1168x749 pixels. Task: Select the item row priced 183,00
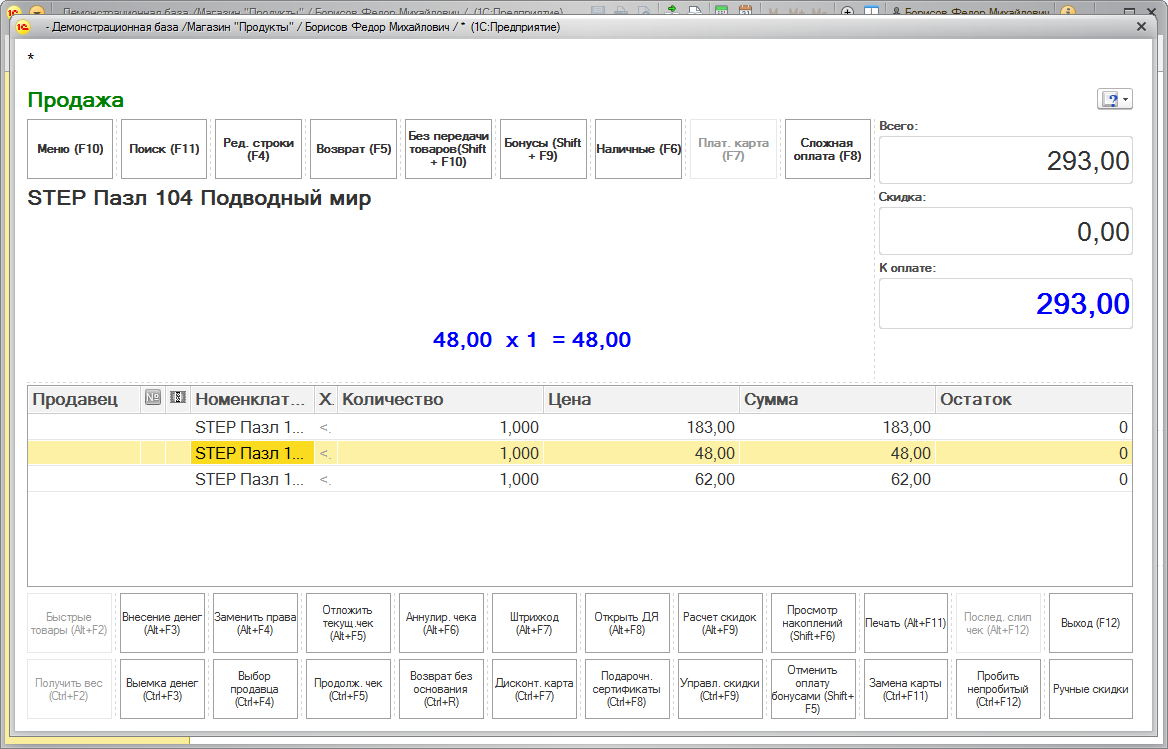point(580,427)
